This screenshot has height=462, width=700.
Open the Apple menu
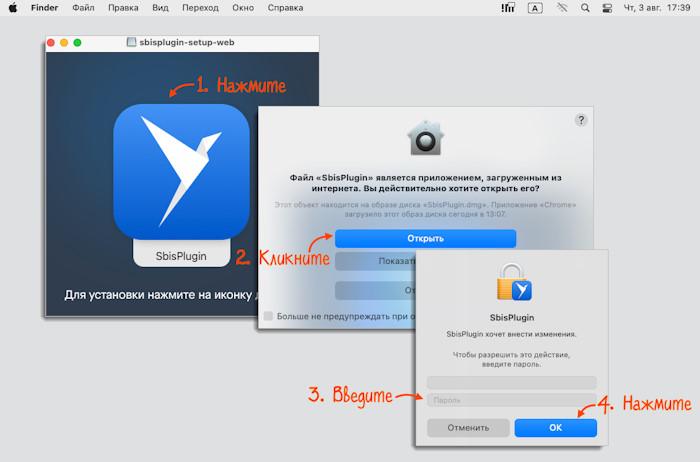click(13, 8)
